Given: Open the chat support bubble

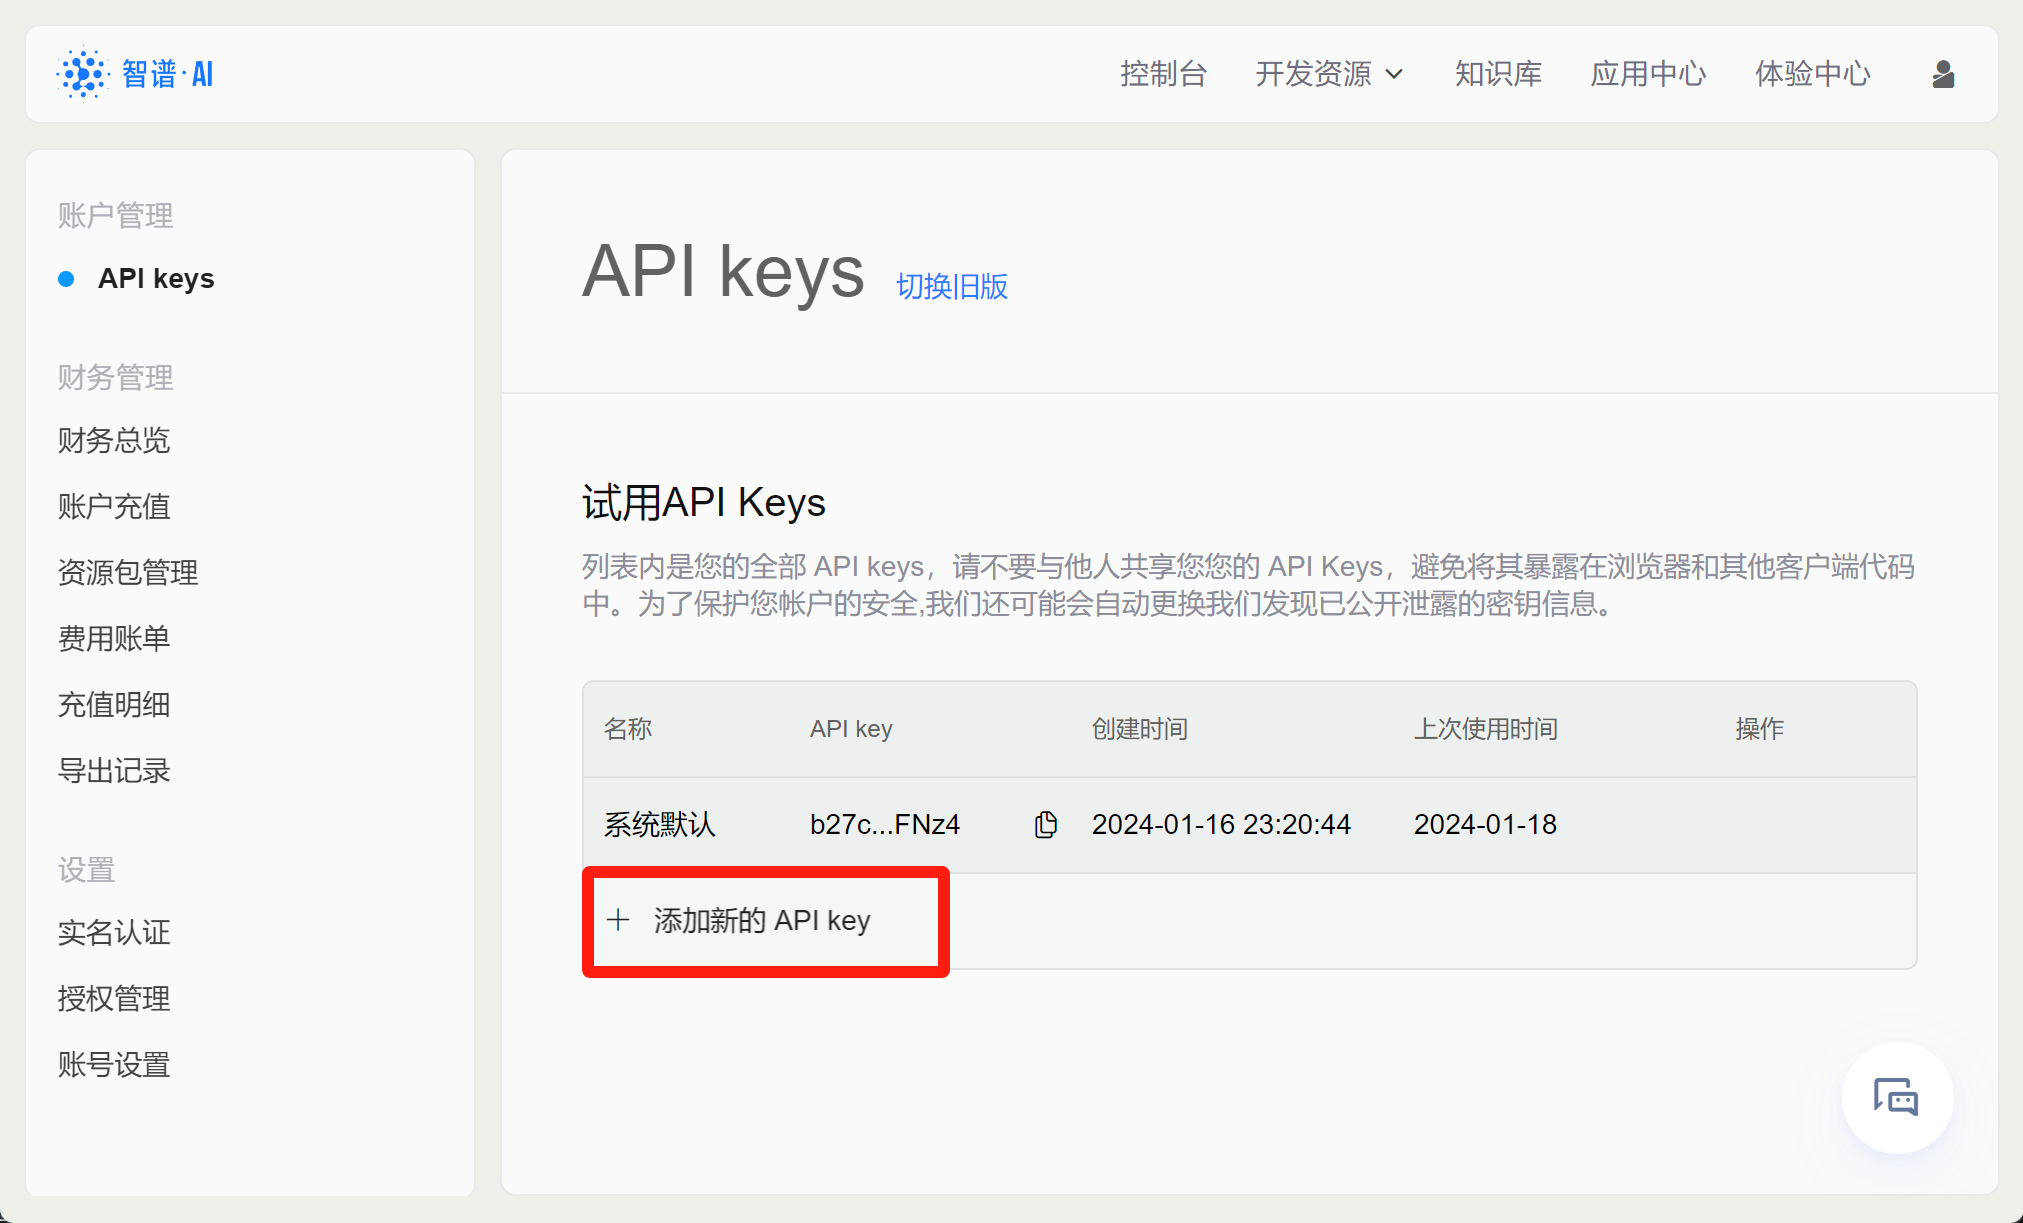Looking at the screenshot, I should point(1896,1097).
